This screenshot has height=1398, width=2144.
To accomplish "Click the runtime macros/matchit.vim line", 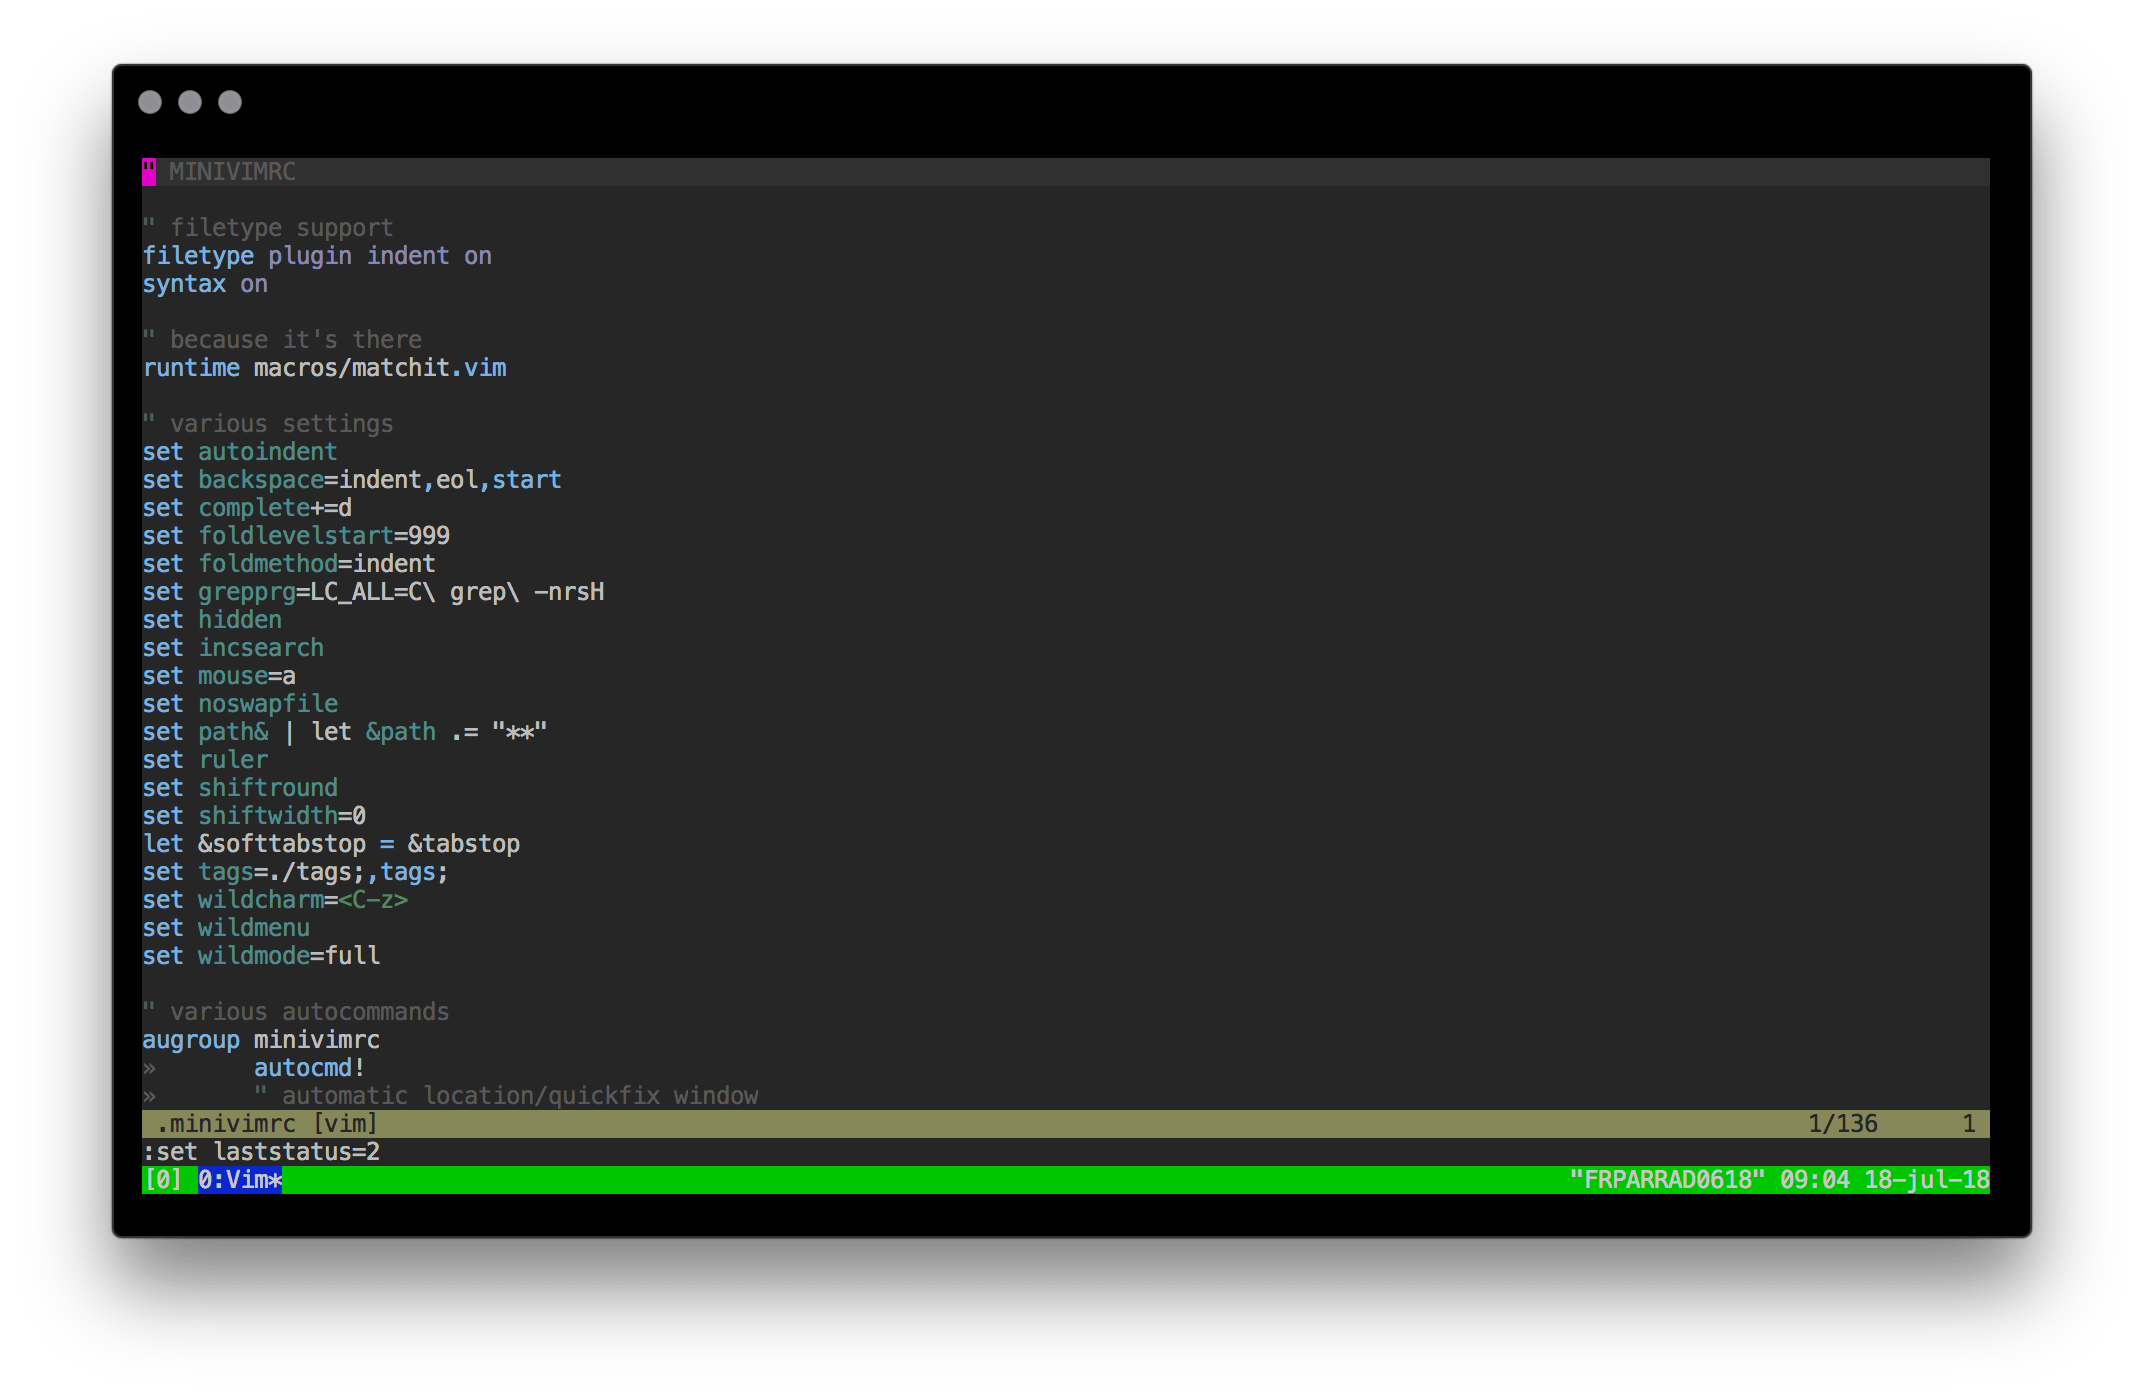I will pos(324,368).
